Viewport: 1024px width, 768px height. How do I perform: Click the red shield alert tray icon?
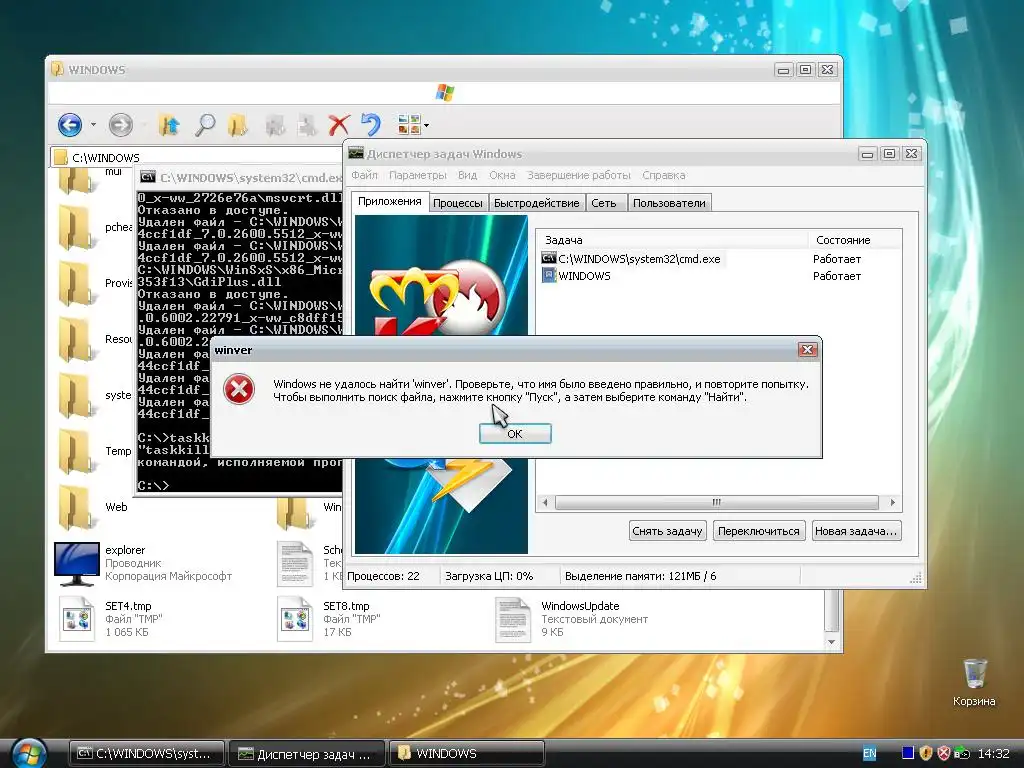point(944,753)
